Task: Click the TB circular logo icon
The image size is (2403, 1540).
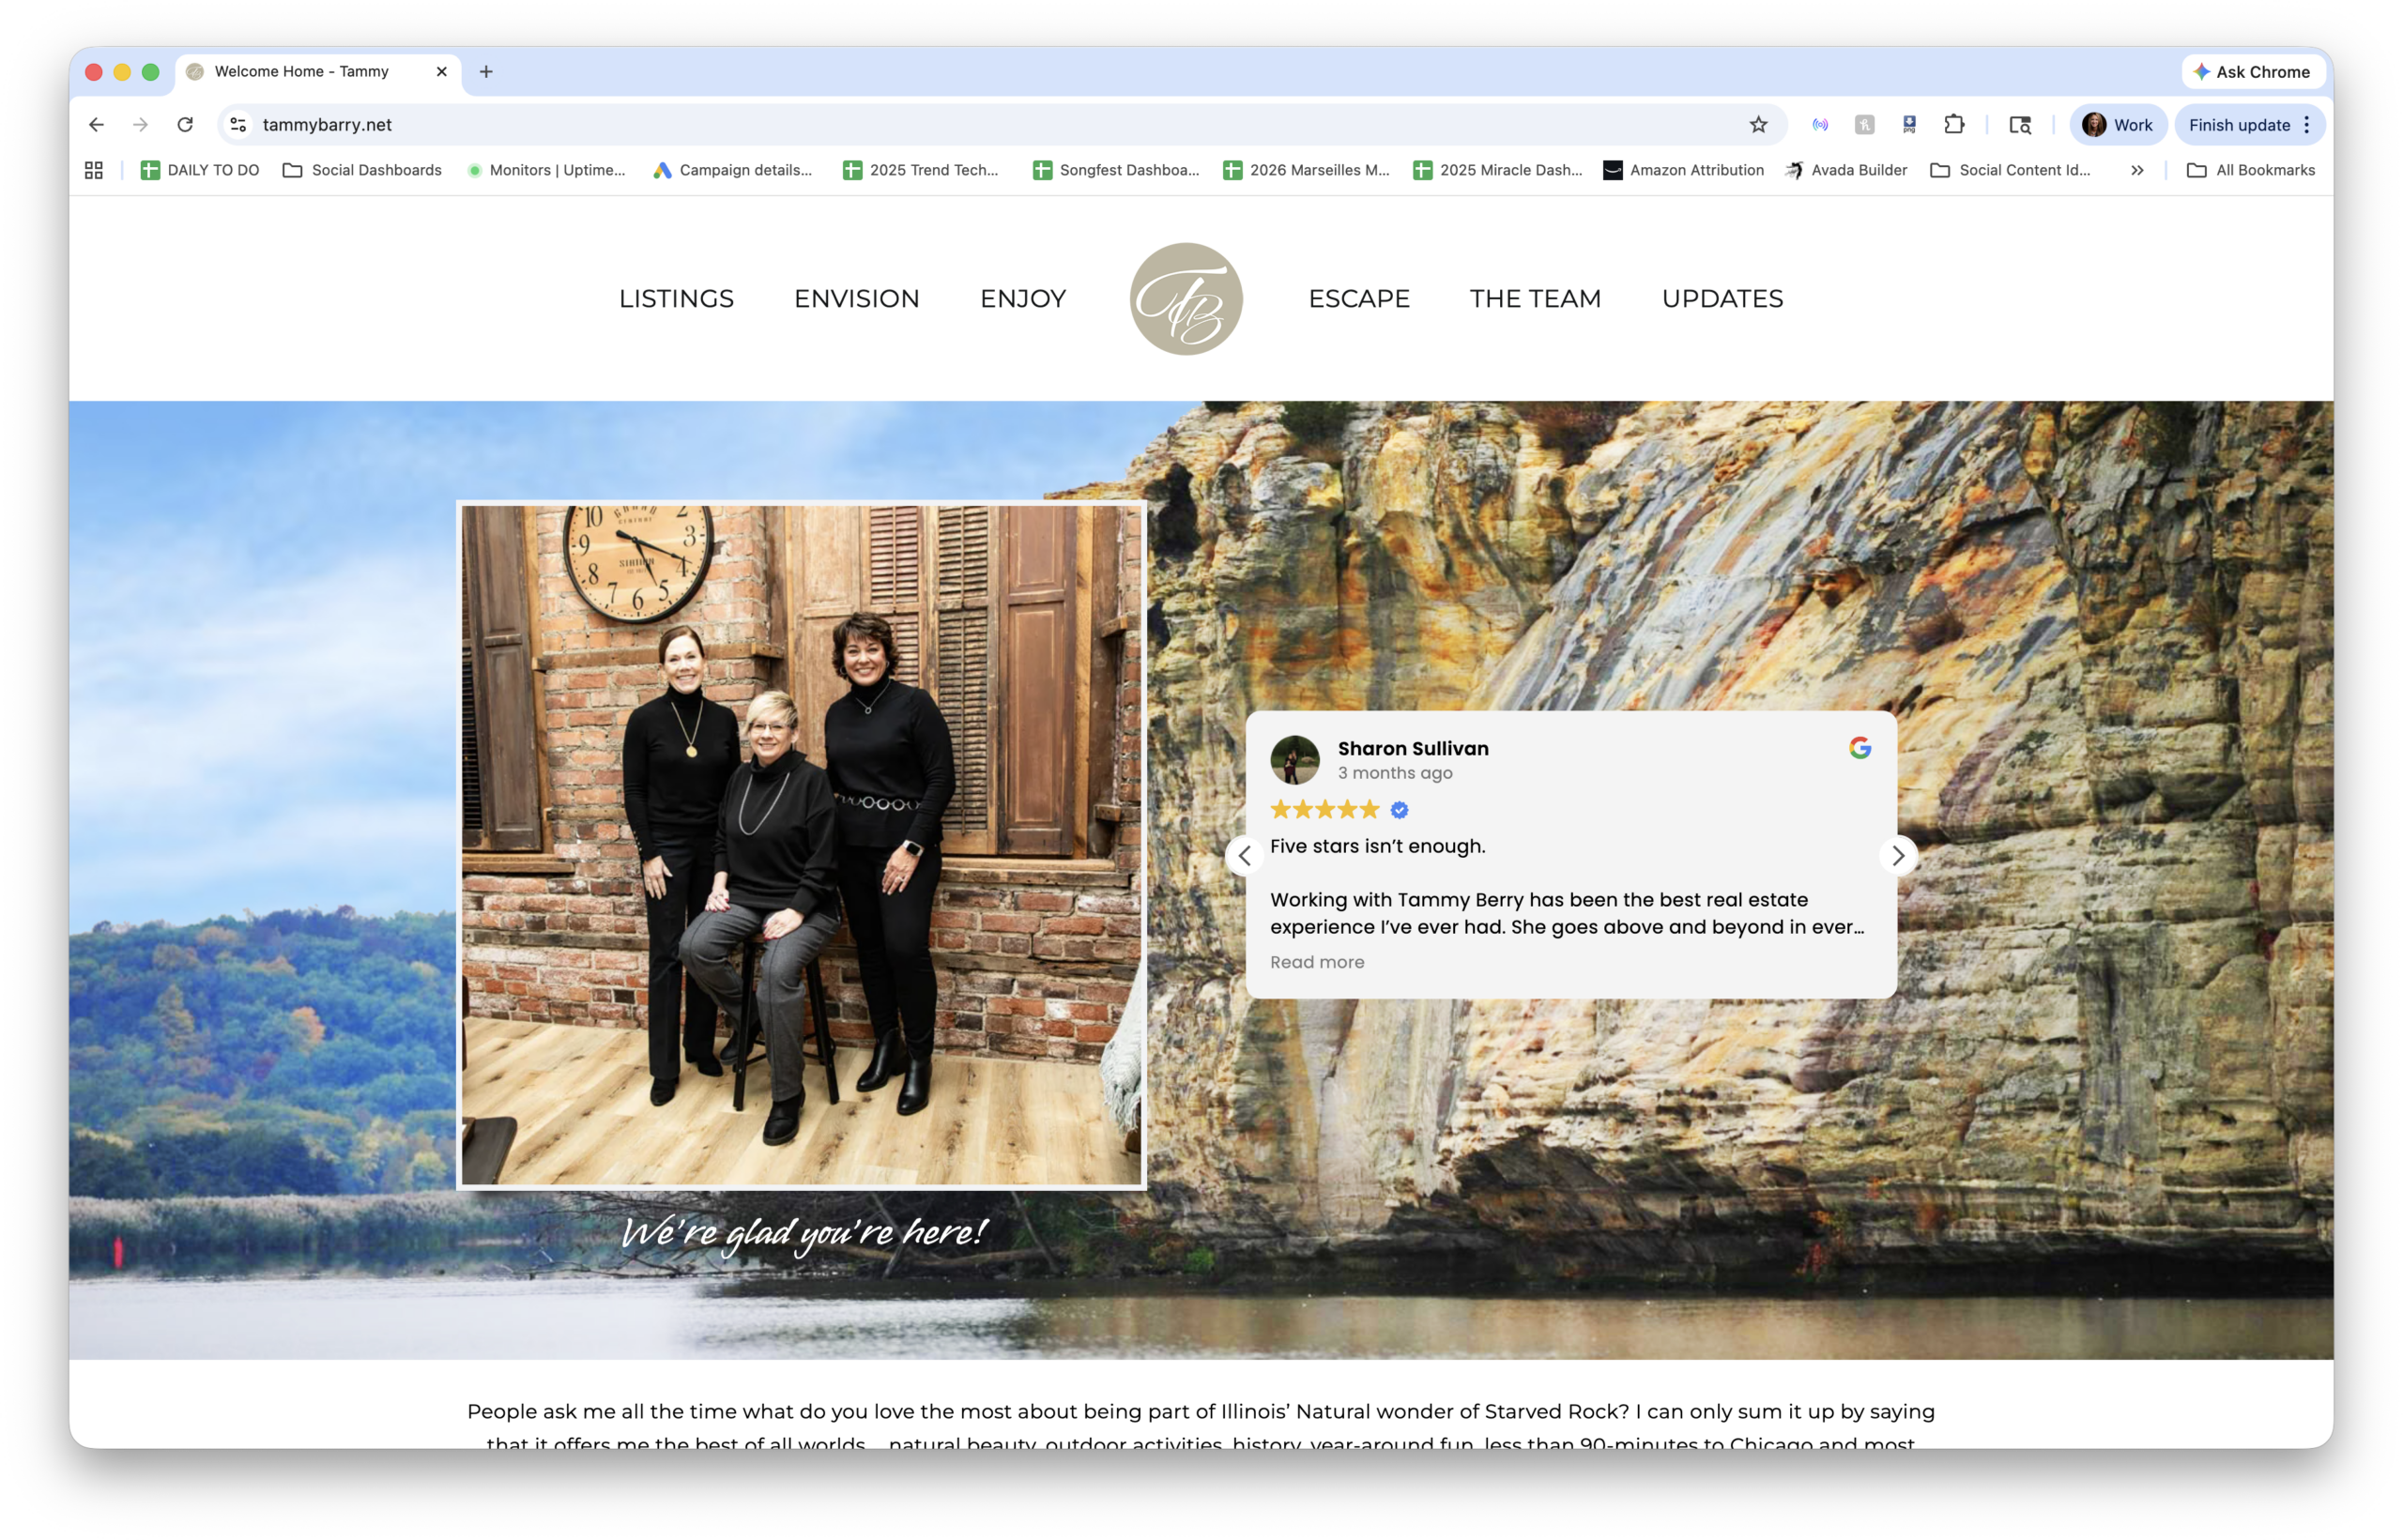Action: coord(1186,298)
